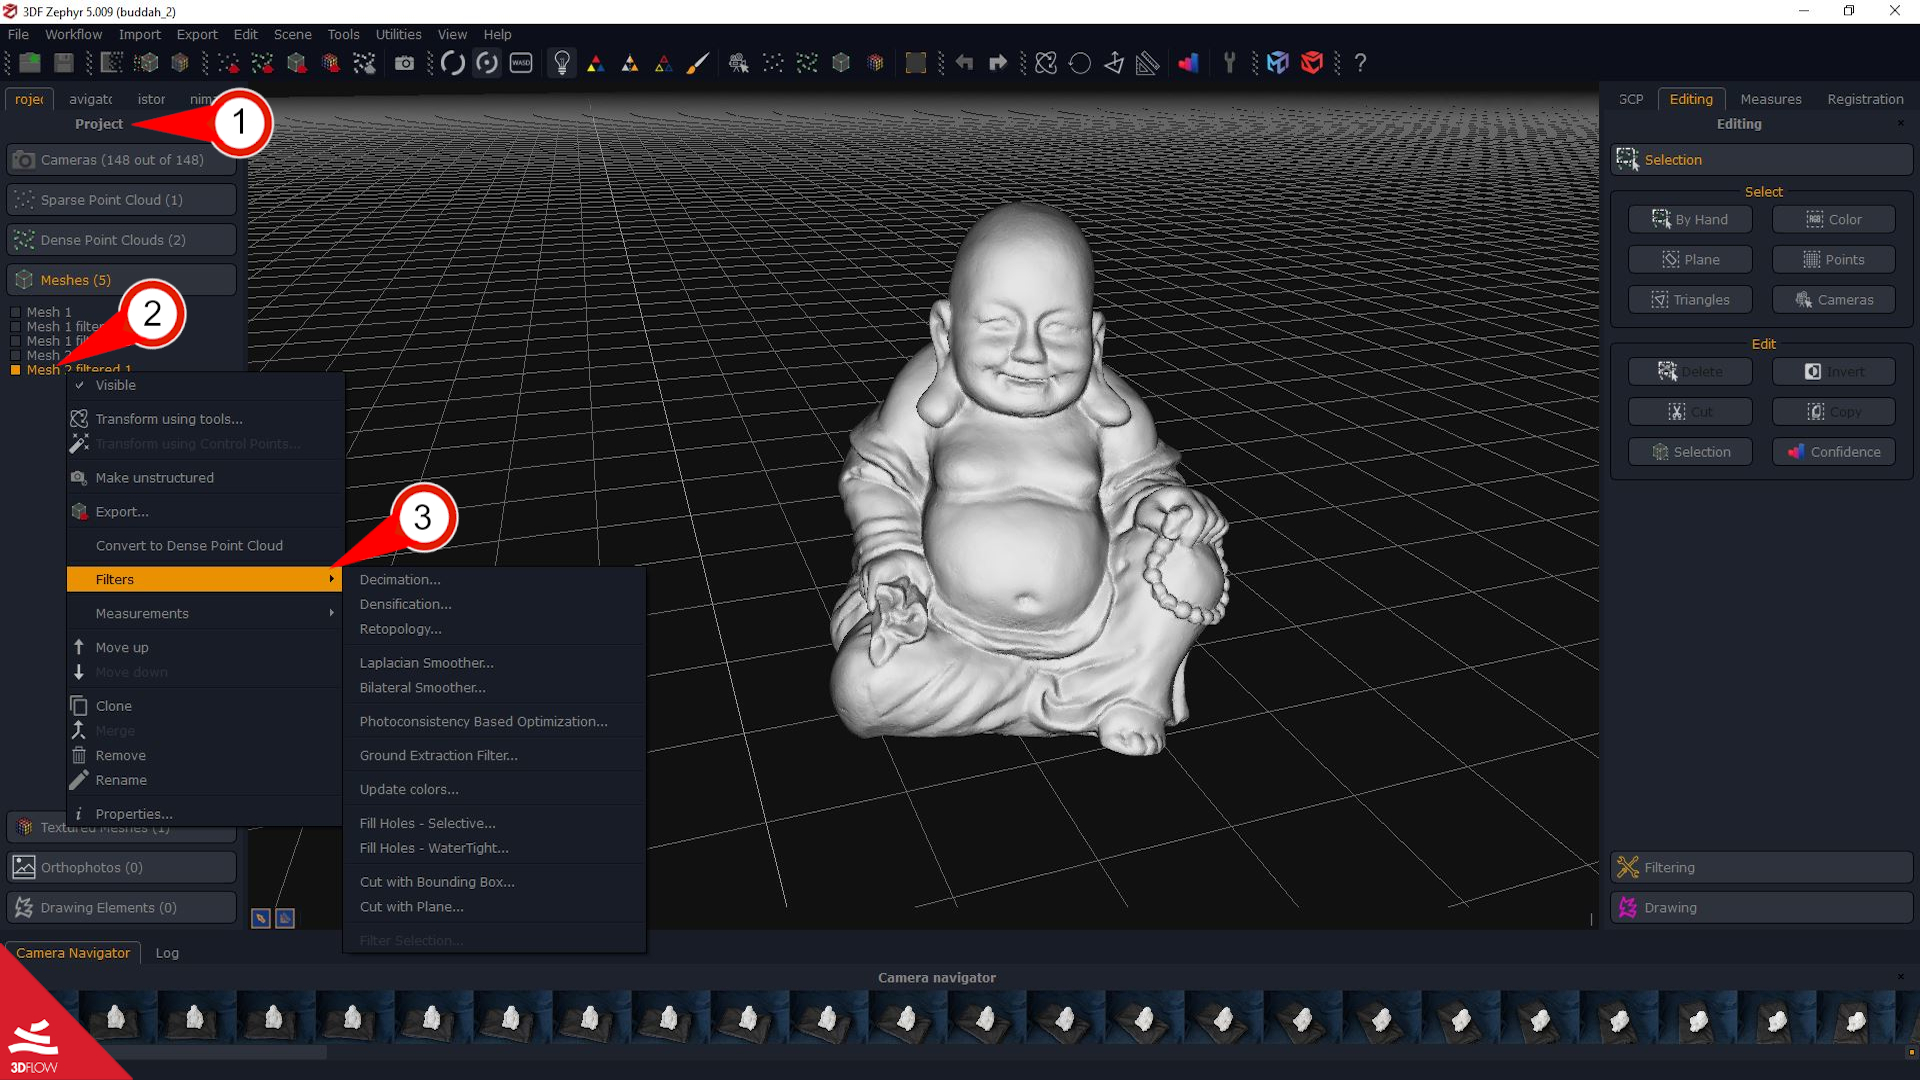Open the measurement ruler tool
The height and width of the screenshot is (1080, 1920).
click(1148, 62)
